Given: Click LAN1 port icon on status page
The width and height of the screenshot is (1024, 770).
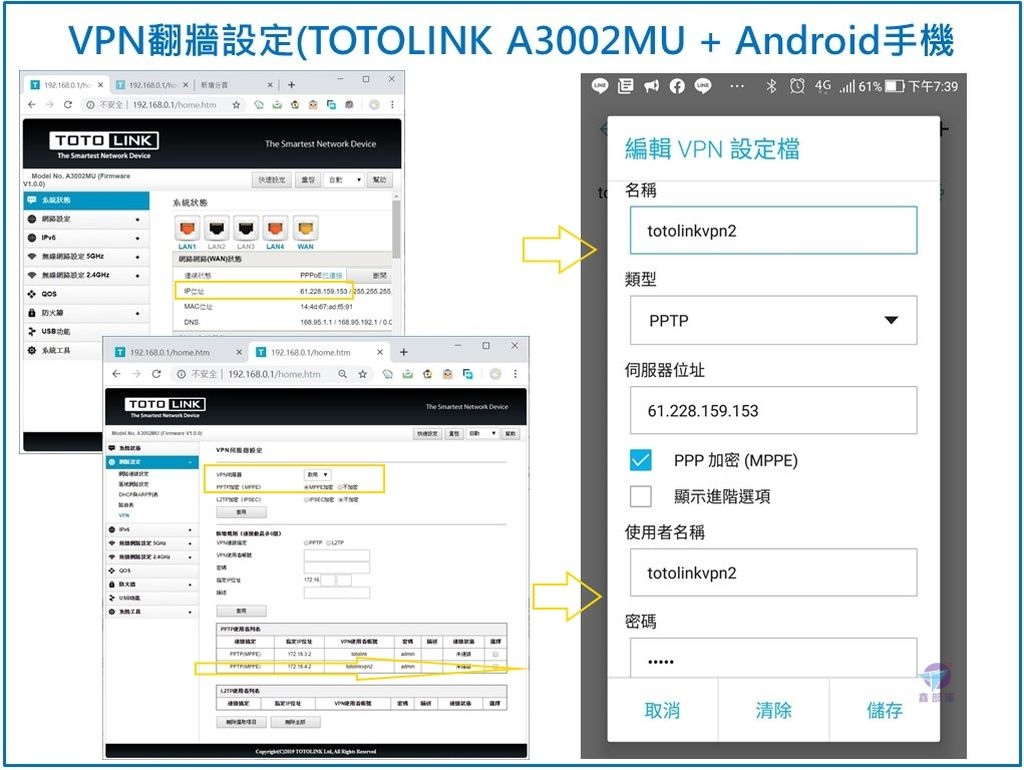Looking at the screenshot, I should coord(187,229).
